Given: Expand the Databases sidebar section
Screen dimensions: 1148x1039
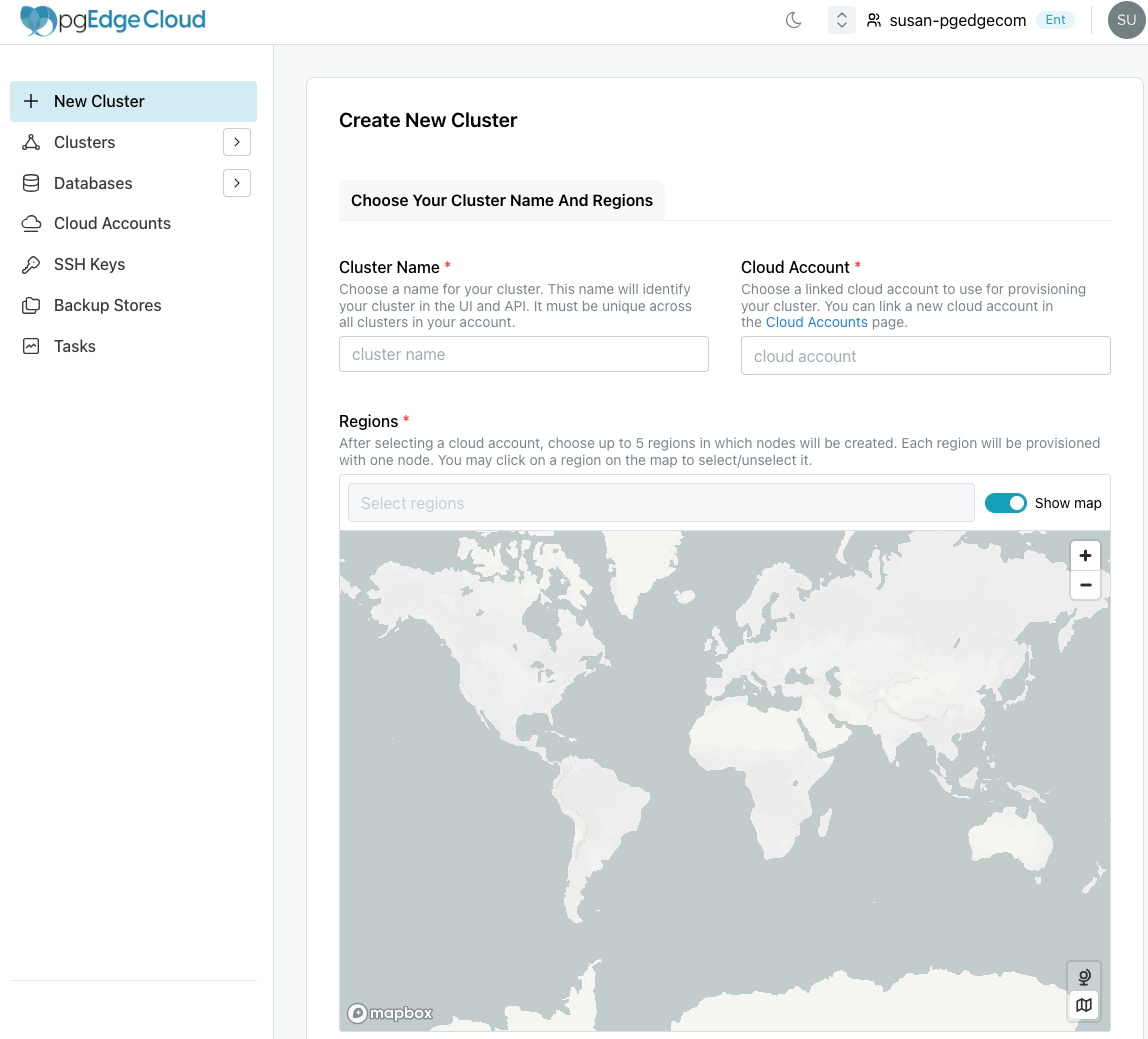Looking at the screenshot, I should 236,183.
